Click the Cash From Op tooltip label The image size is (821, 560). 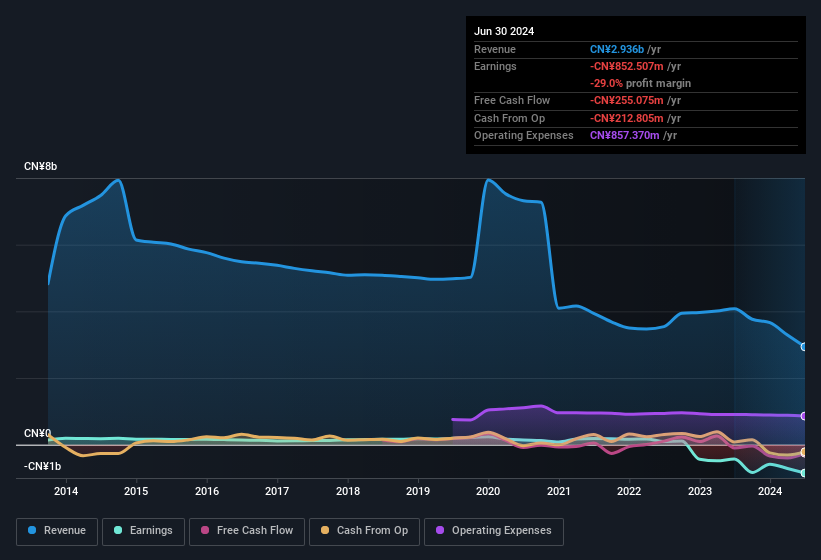509,118
